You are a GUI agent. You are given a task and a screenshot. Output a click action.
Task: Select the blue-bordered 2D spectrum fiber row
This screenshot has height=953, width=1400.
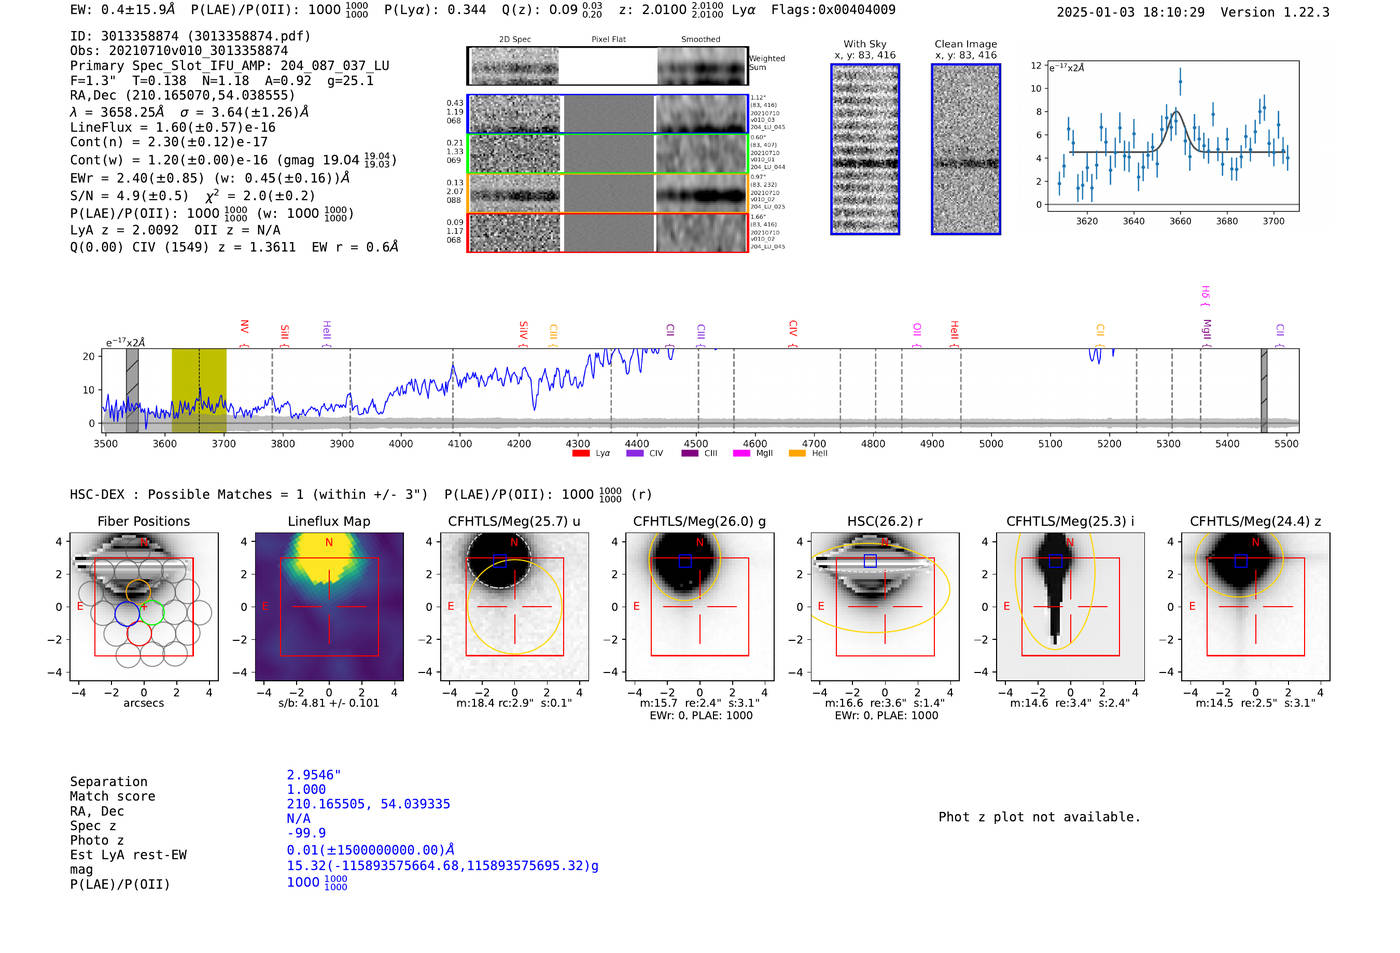(608, 114)
